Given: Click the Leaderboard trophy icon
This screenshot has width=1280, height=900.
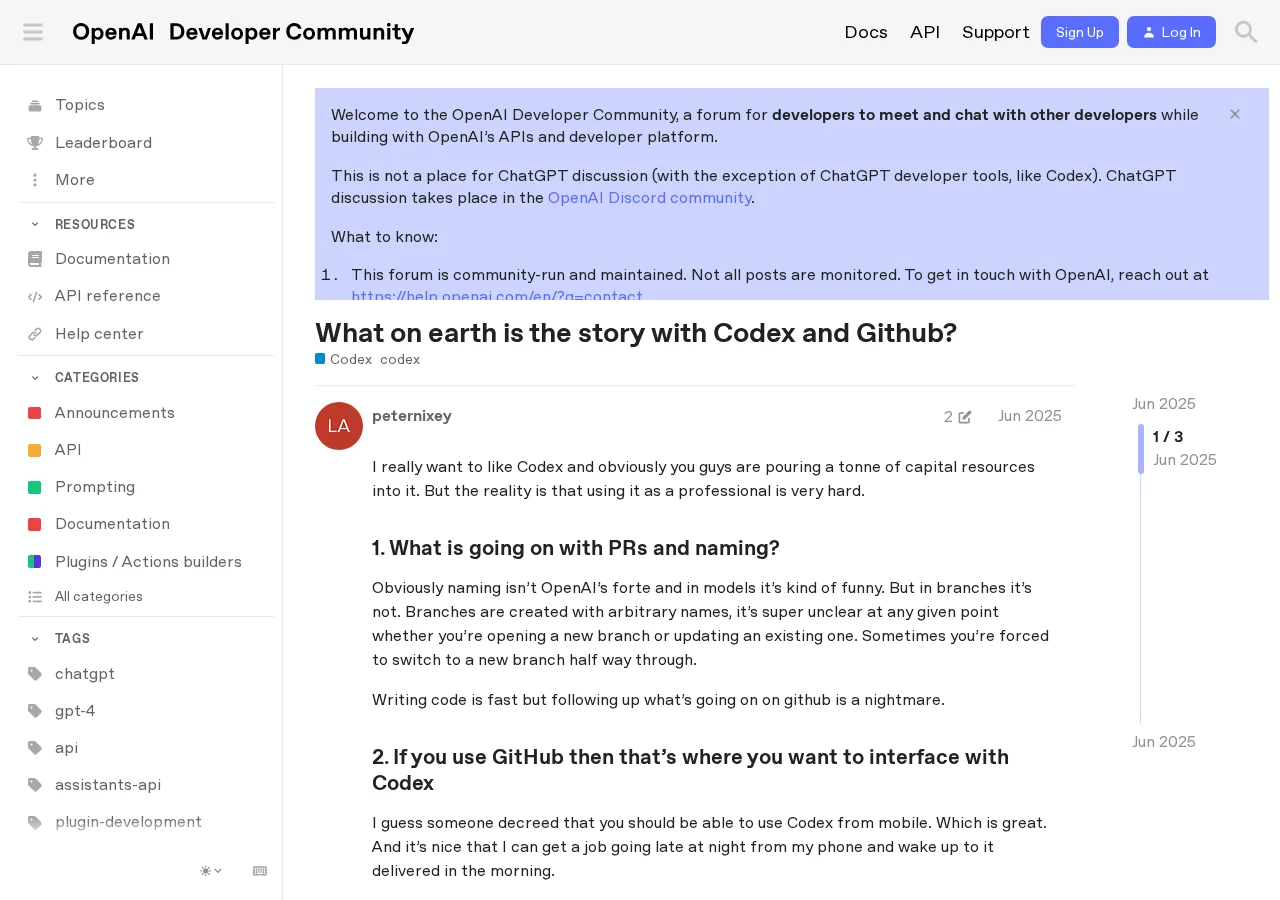Looking at the screenshot, I should (35, 143).
